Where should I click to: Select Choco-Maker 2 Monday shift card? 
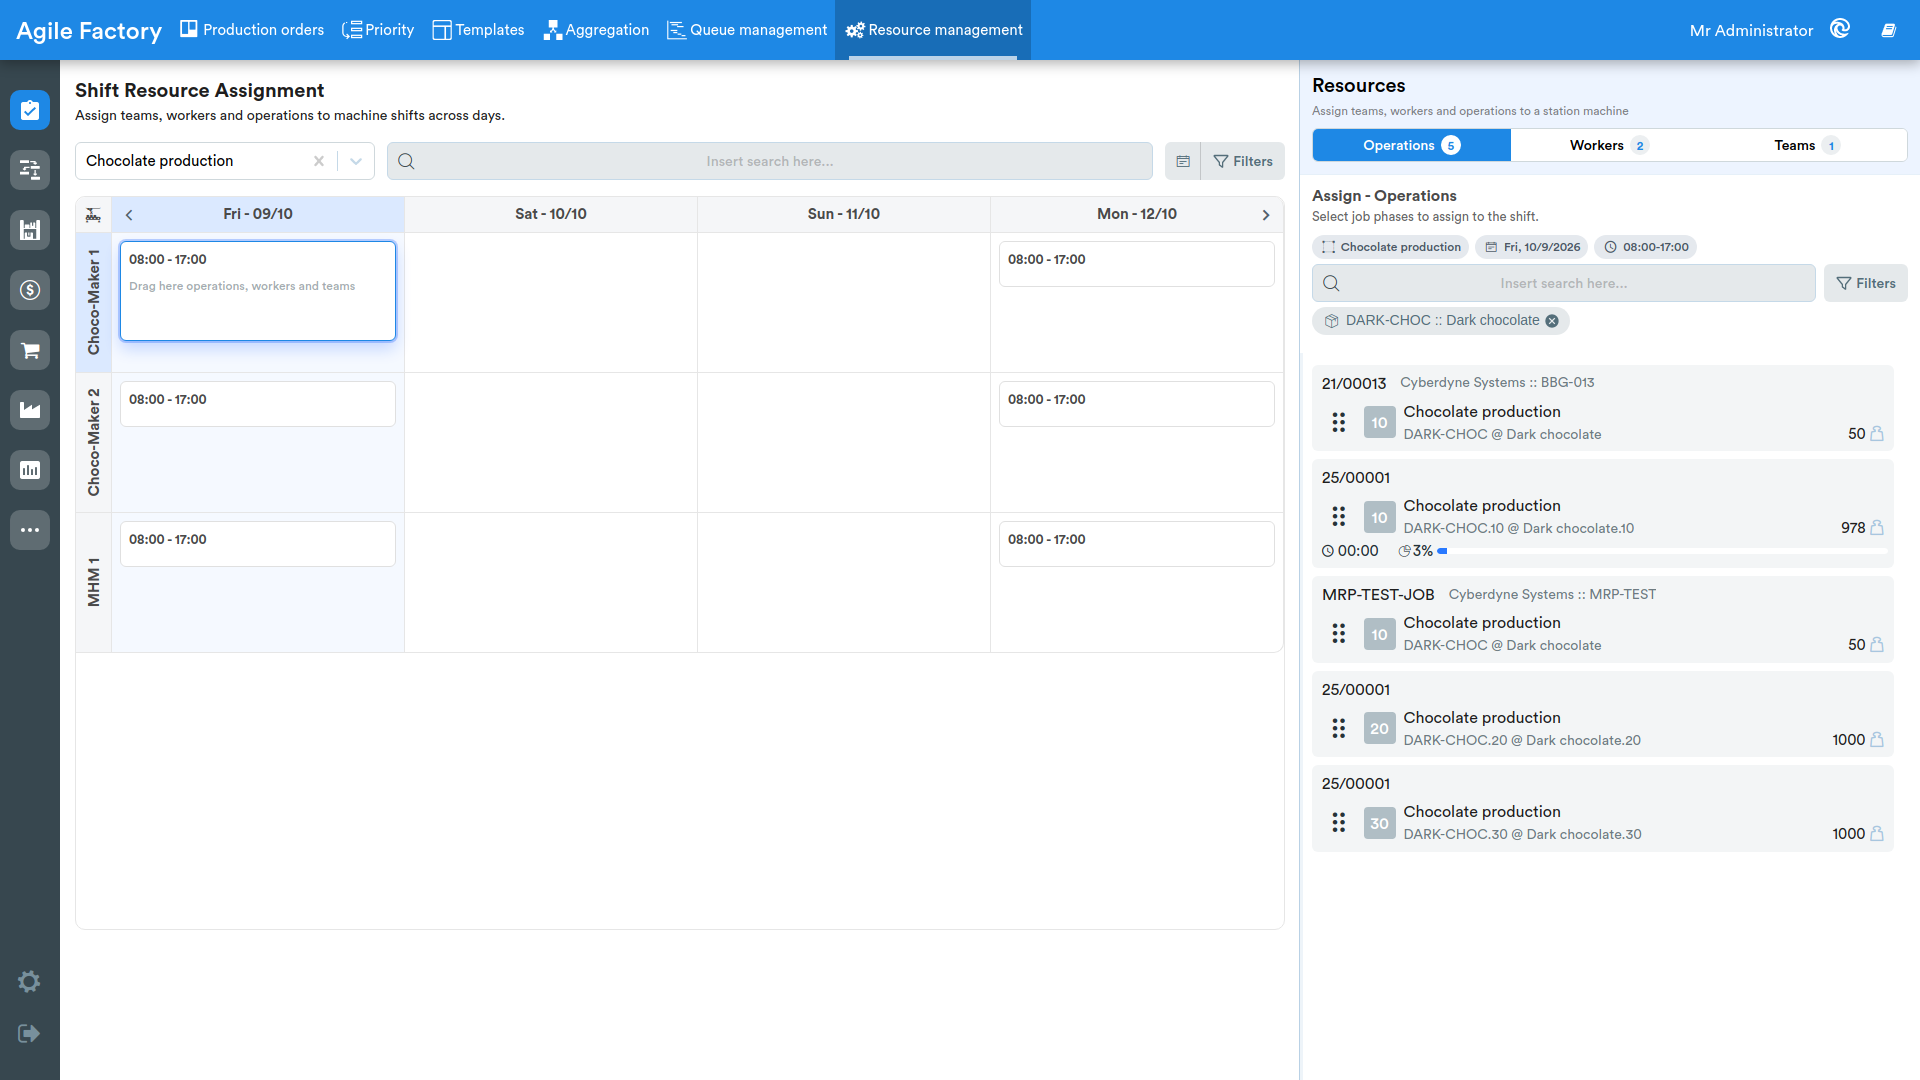coord(1137,404)
